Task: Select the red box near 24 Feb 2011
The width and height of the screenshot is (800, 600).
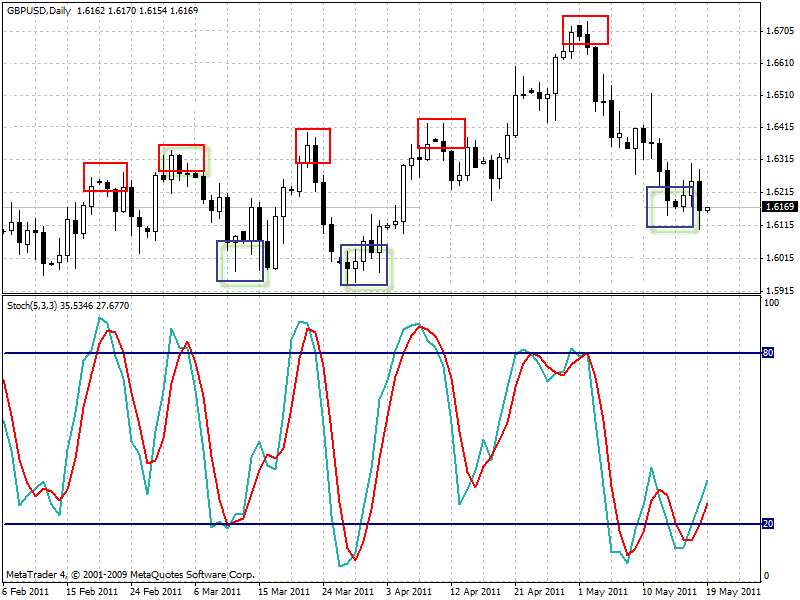Action: click(182, 158)
